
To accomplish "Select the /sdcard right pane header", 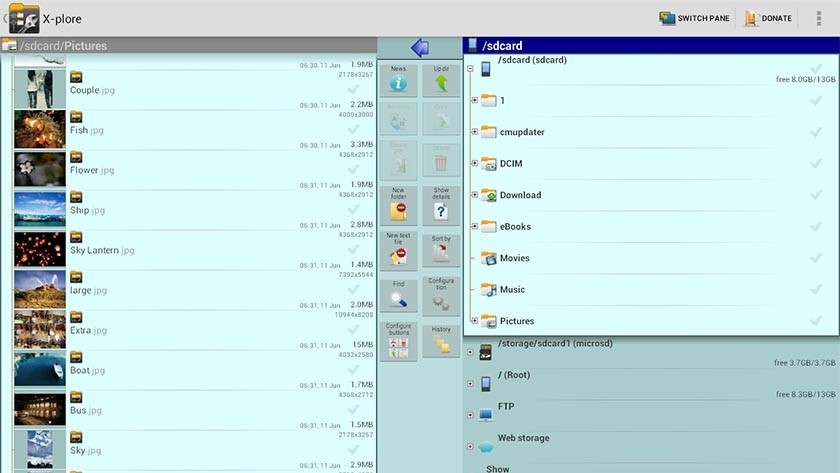I will click(x=651, y=46).
